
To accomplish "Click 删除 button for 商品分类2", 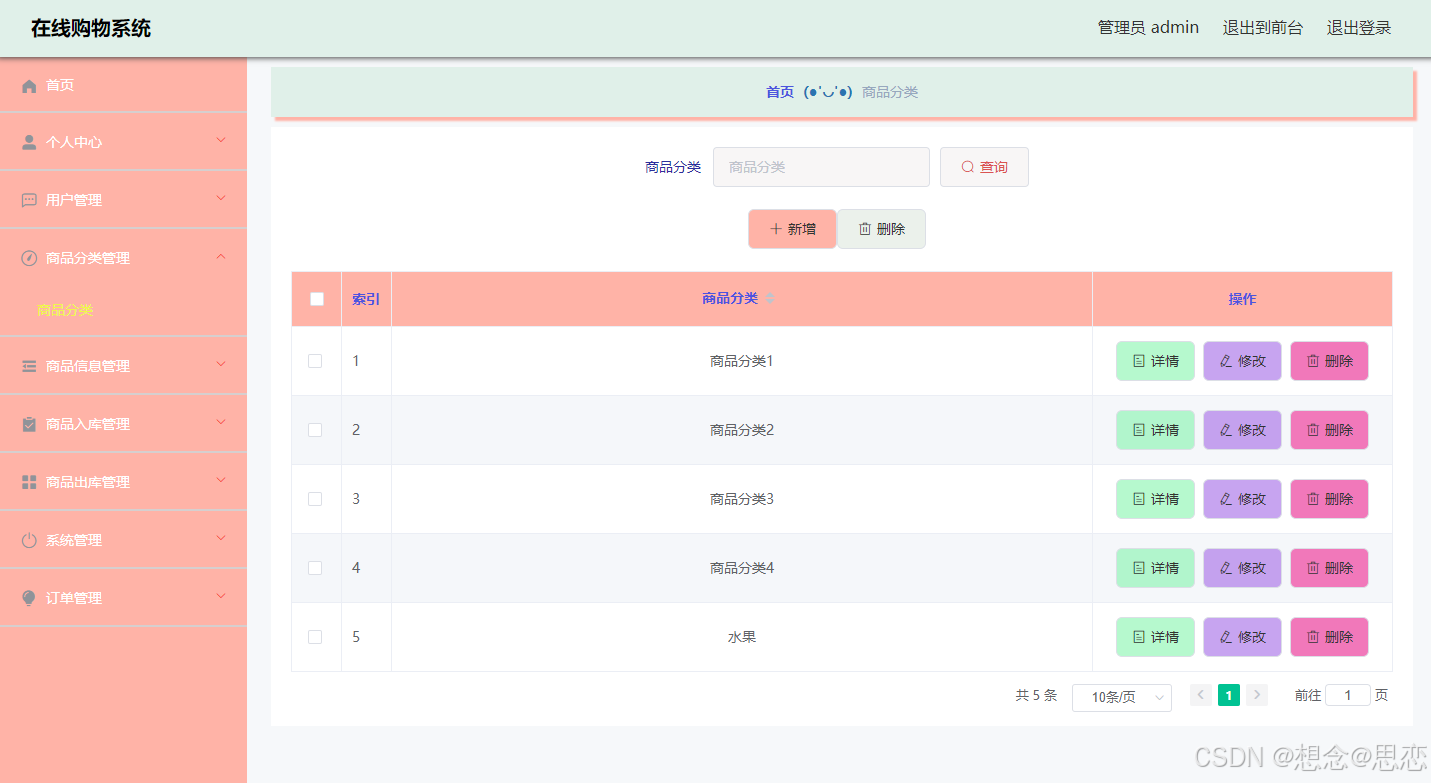I will point(1329,430).
